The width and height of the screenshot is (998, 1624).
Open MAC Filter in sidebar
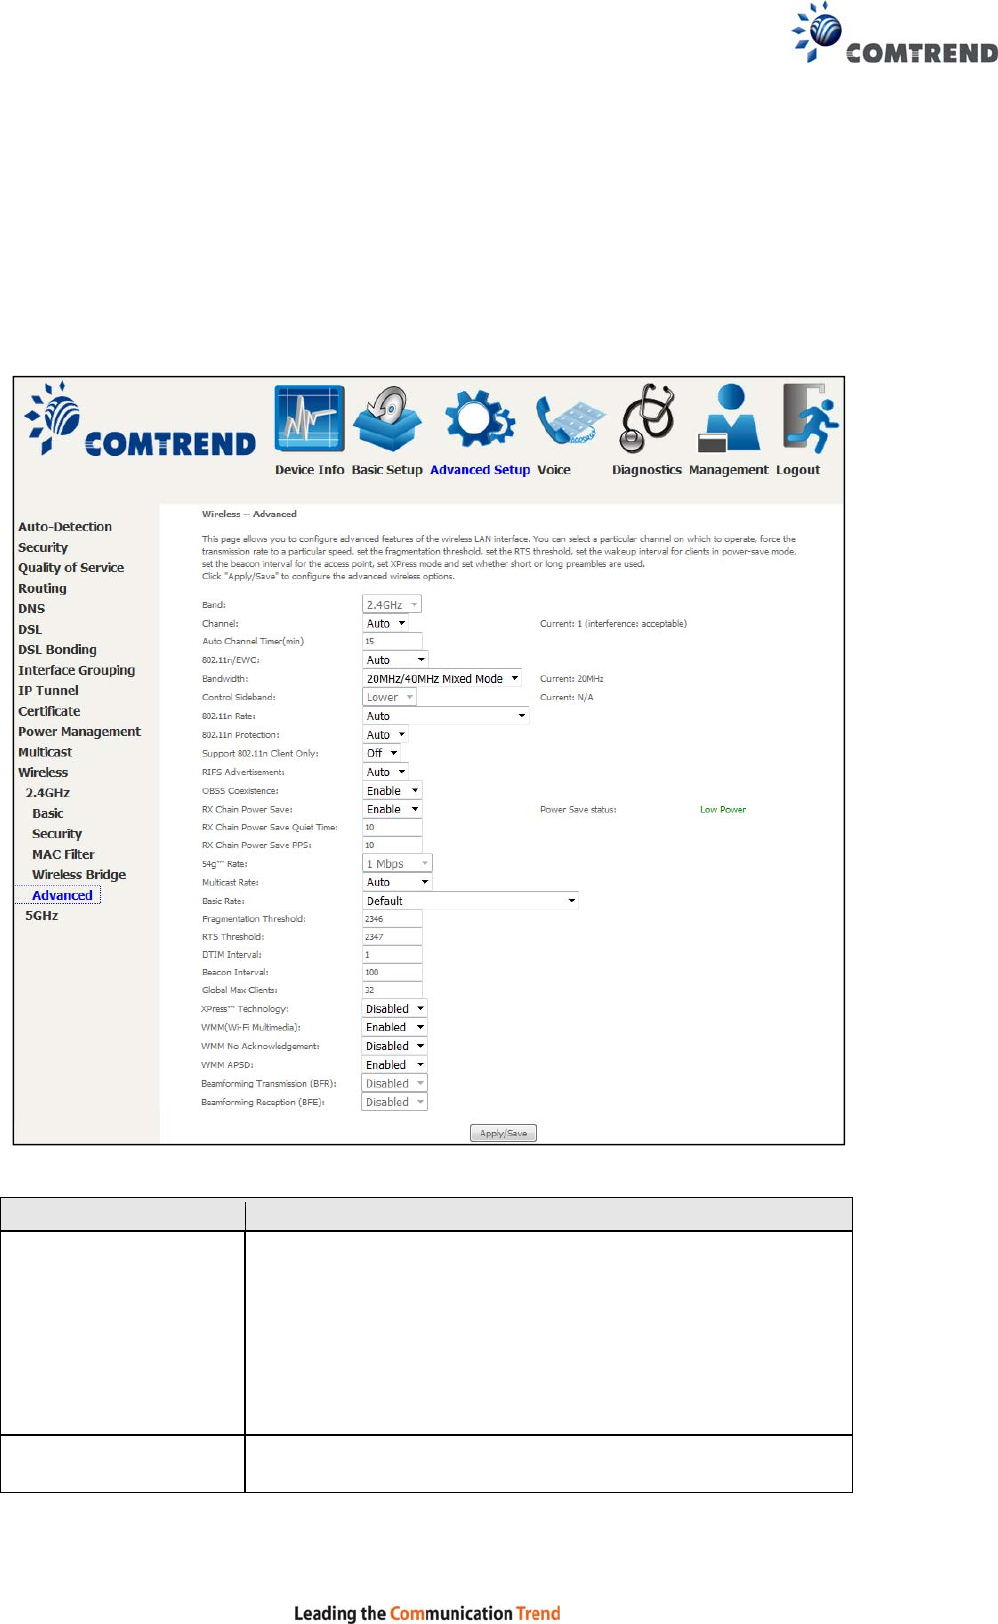pos(63,855)
